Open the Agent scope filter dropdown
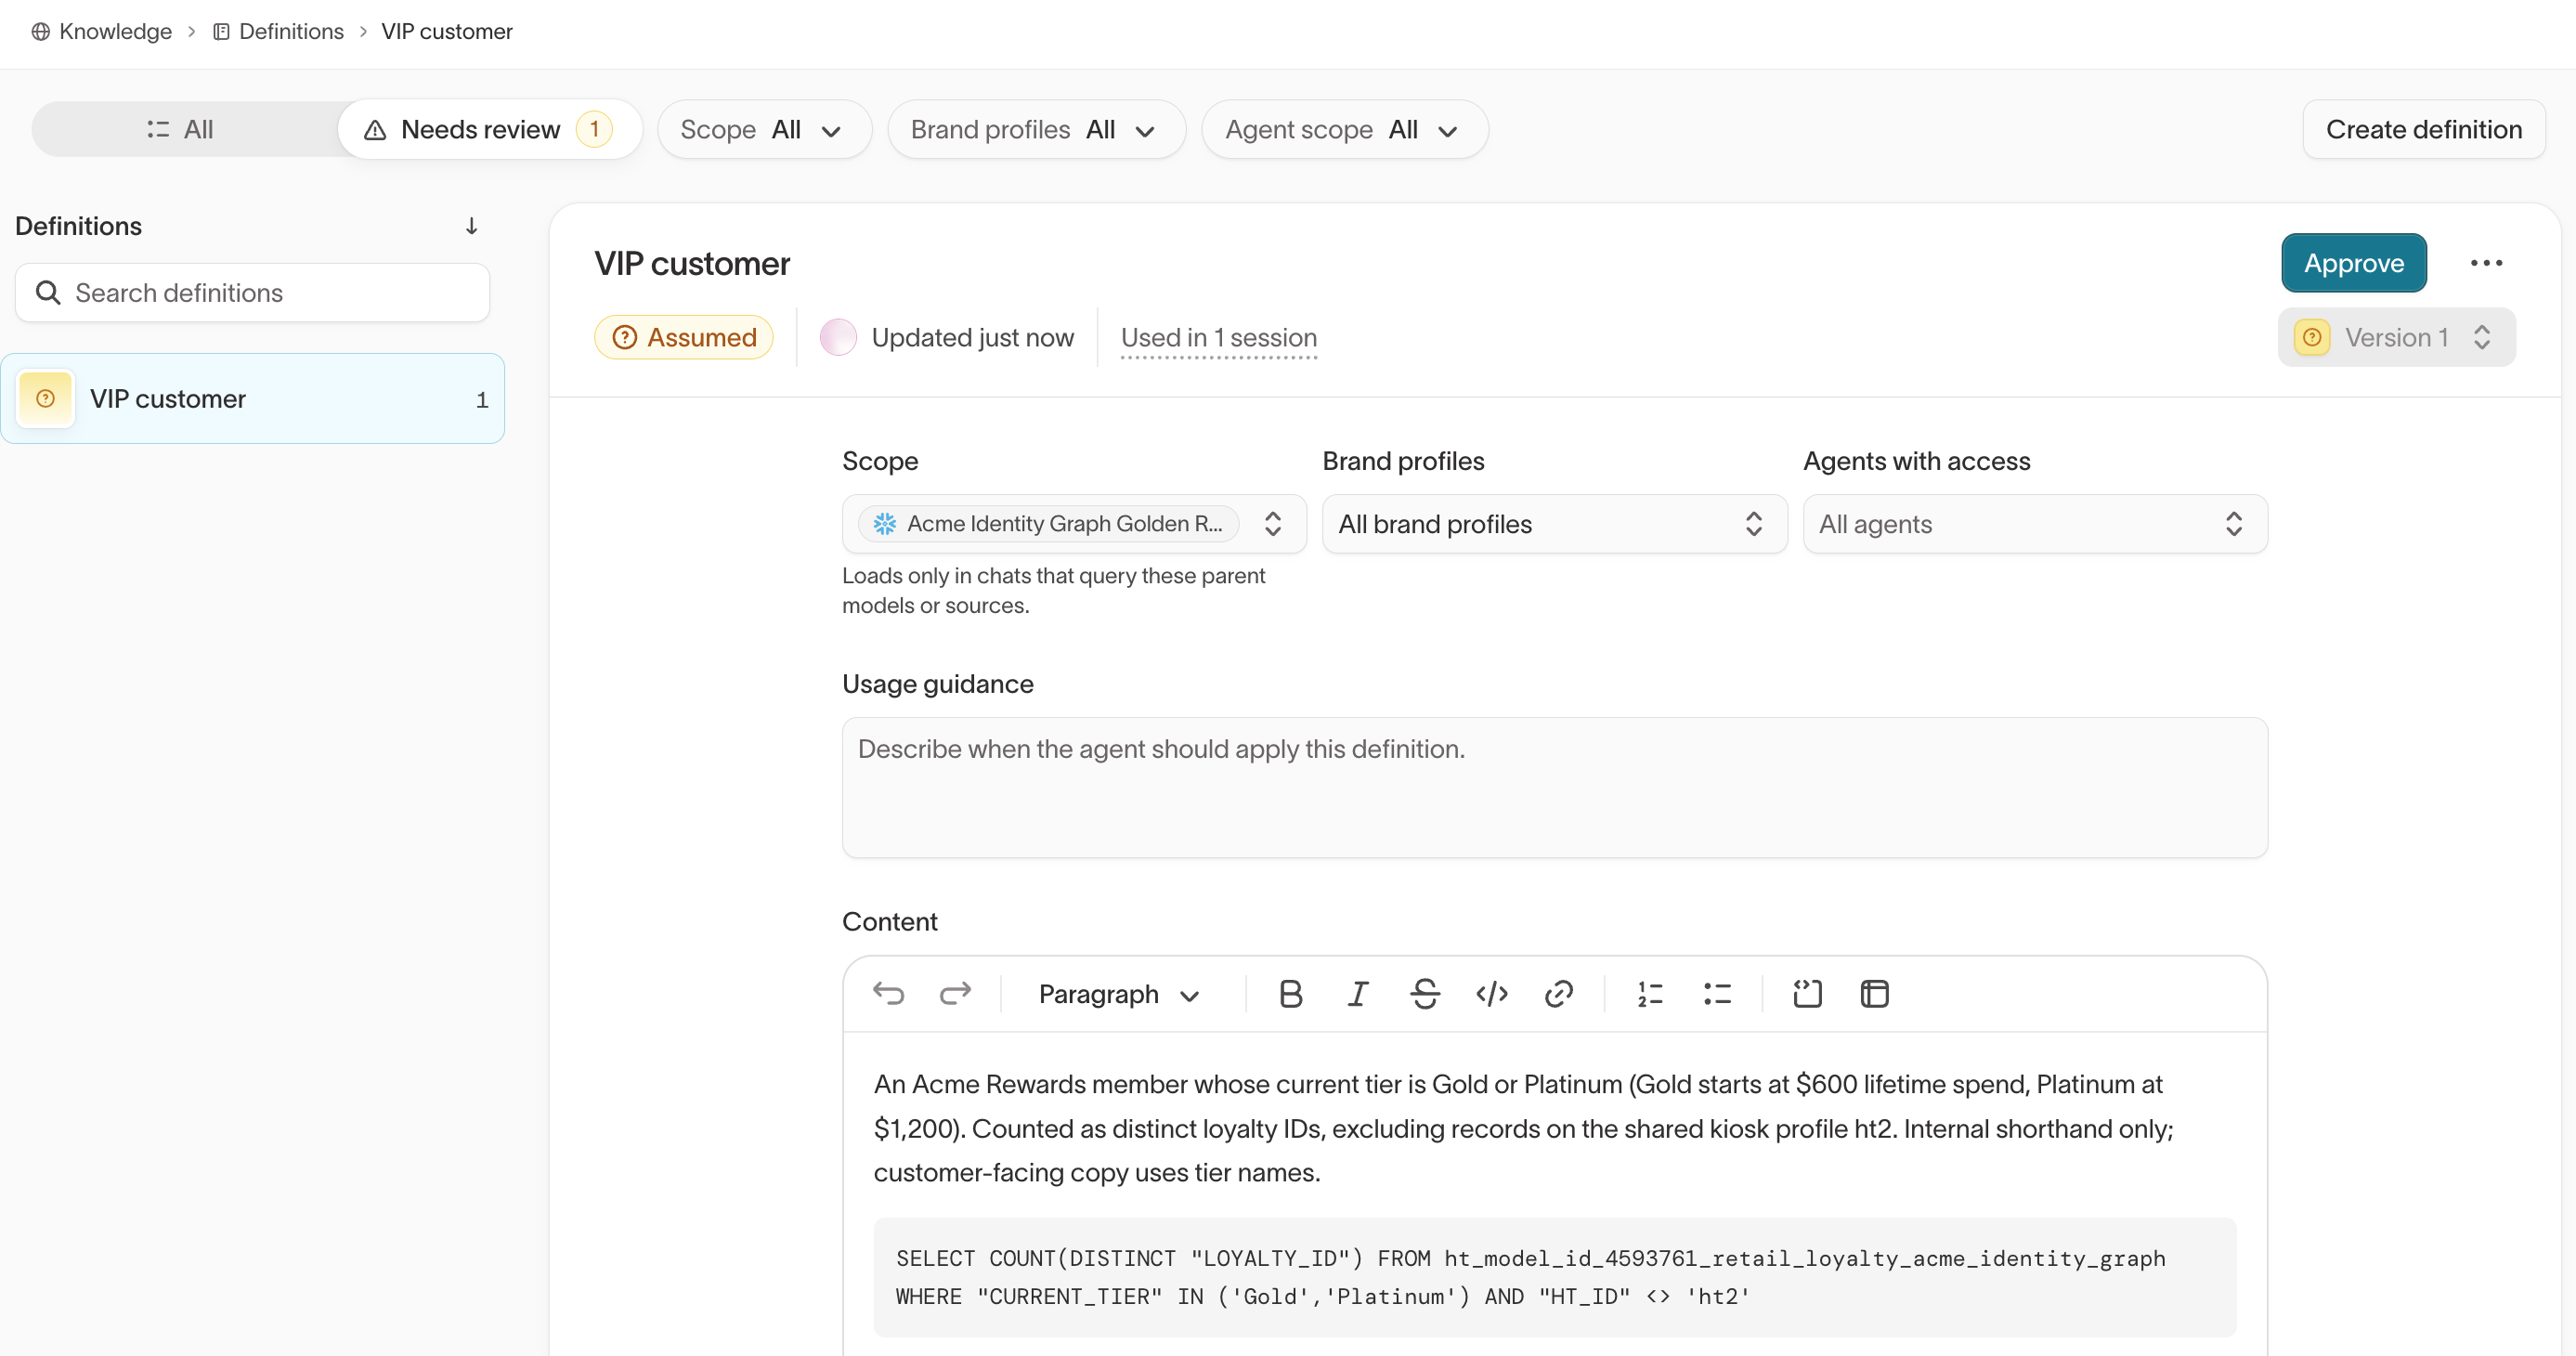This screenshot has width=2576, height=1356. click(x=1344, y=129)
